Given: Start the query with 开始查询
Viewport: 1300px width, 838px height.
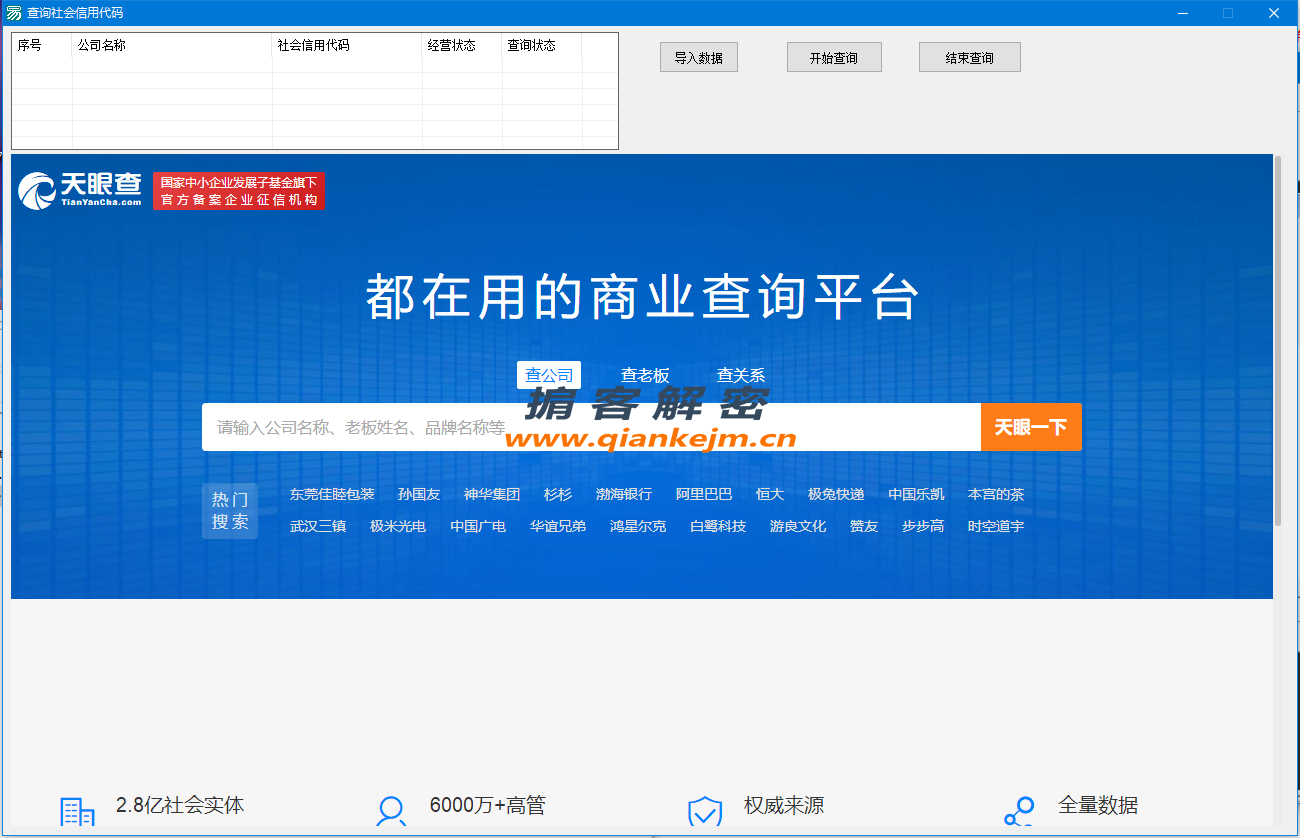Looking at the screenshot, I should tap(834, 57).
